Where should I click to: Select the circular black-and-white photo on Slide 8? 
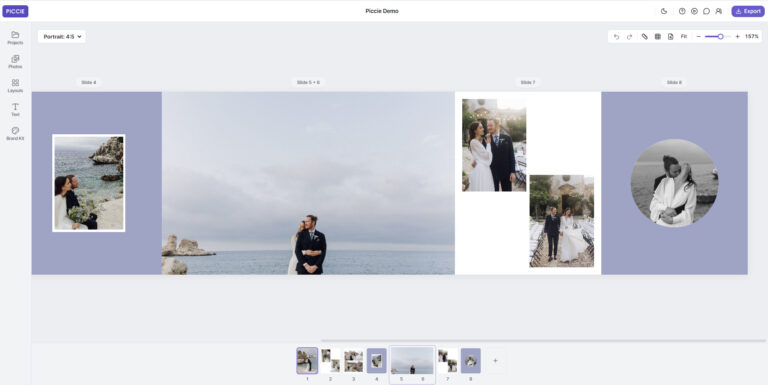[674, 183]
